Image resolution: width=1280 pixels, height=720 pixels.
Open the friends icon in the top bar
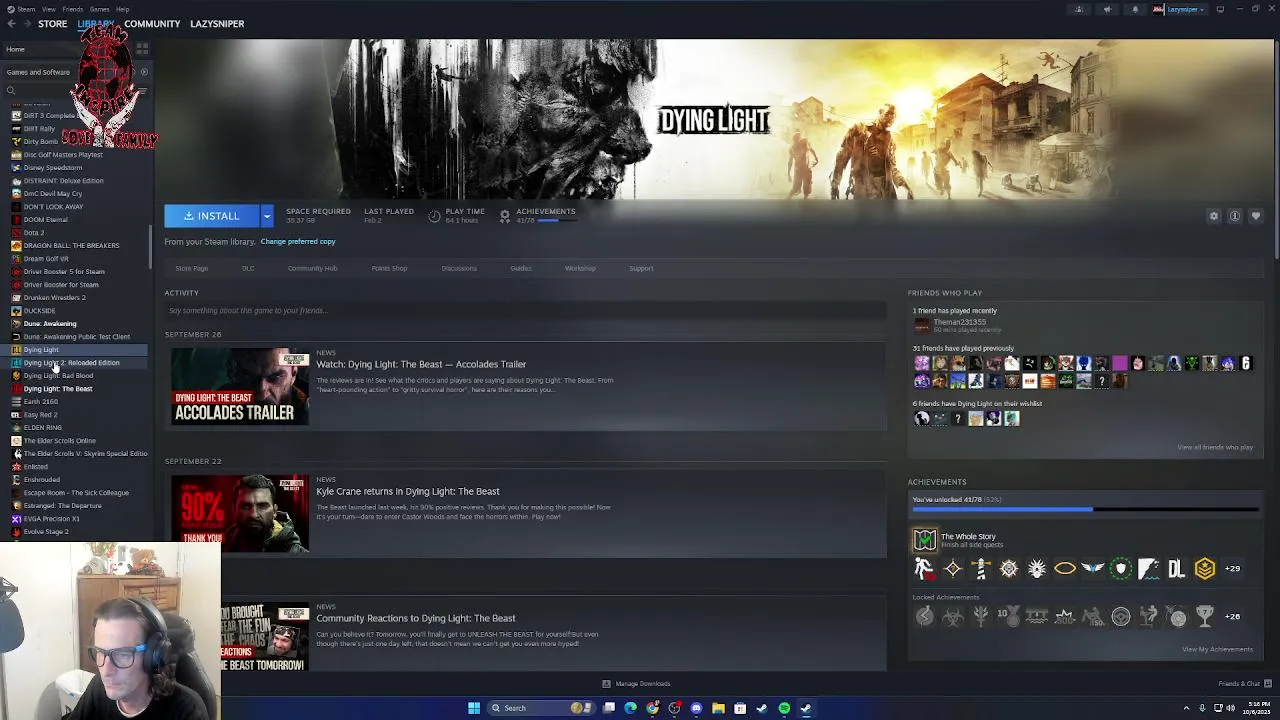tap(1079, 9)
